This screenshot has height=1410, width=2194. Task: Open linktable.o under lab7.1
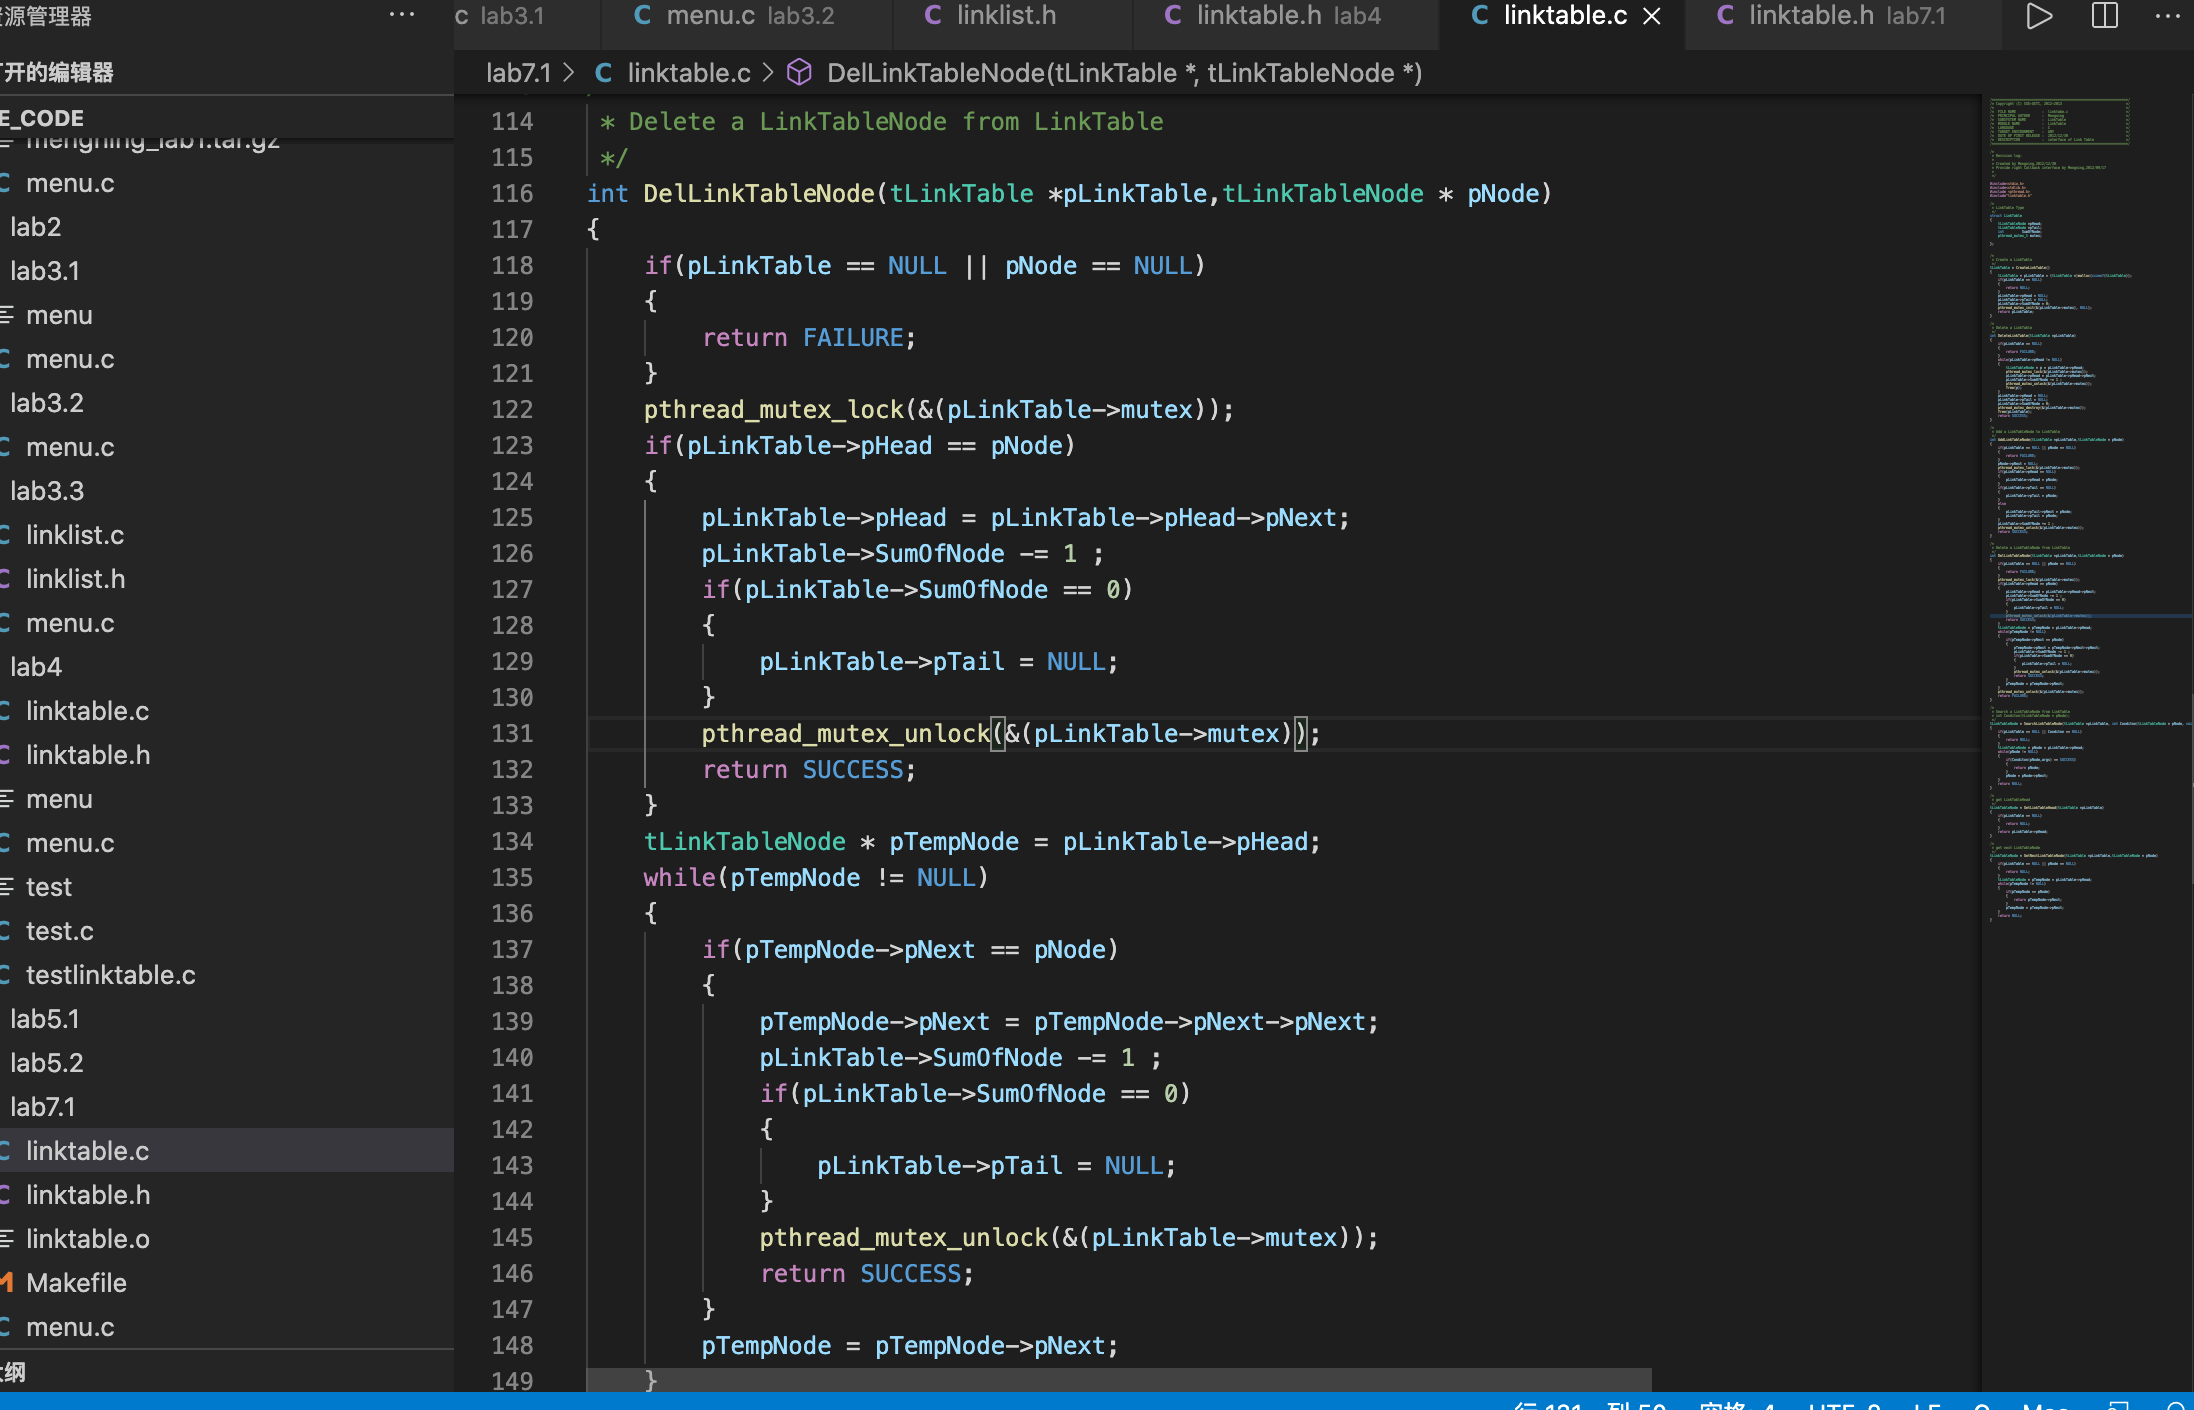(x=88, y=1239)
